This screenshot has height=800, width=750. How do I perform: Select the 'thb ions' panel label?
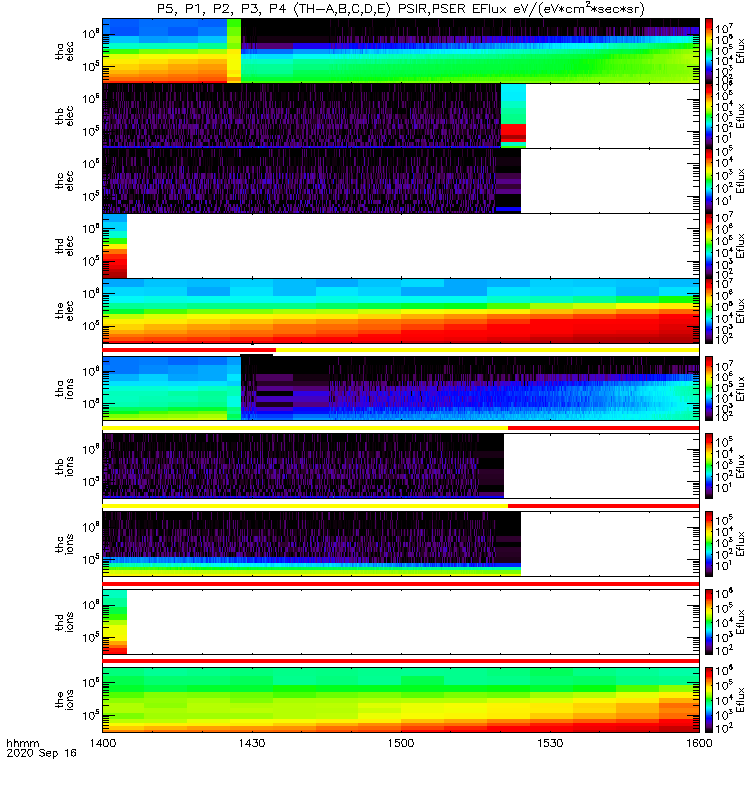pyautogui.click(x=65, y=466)
